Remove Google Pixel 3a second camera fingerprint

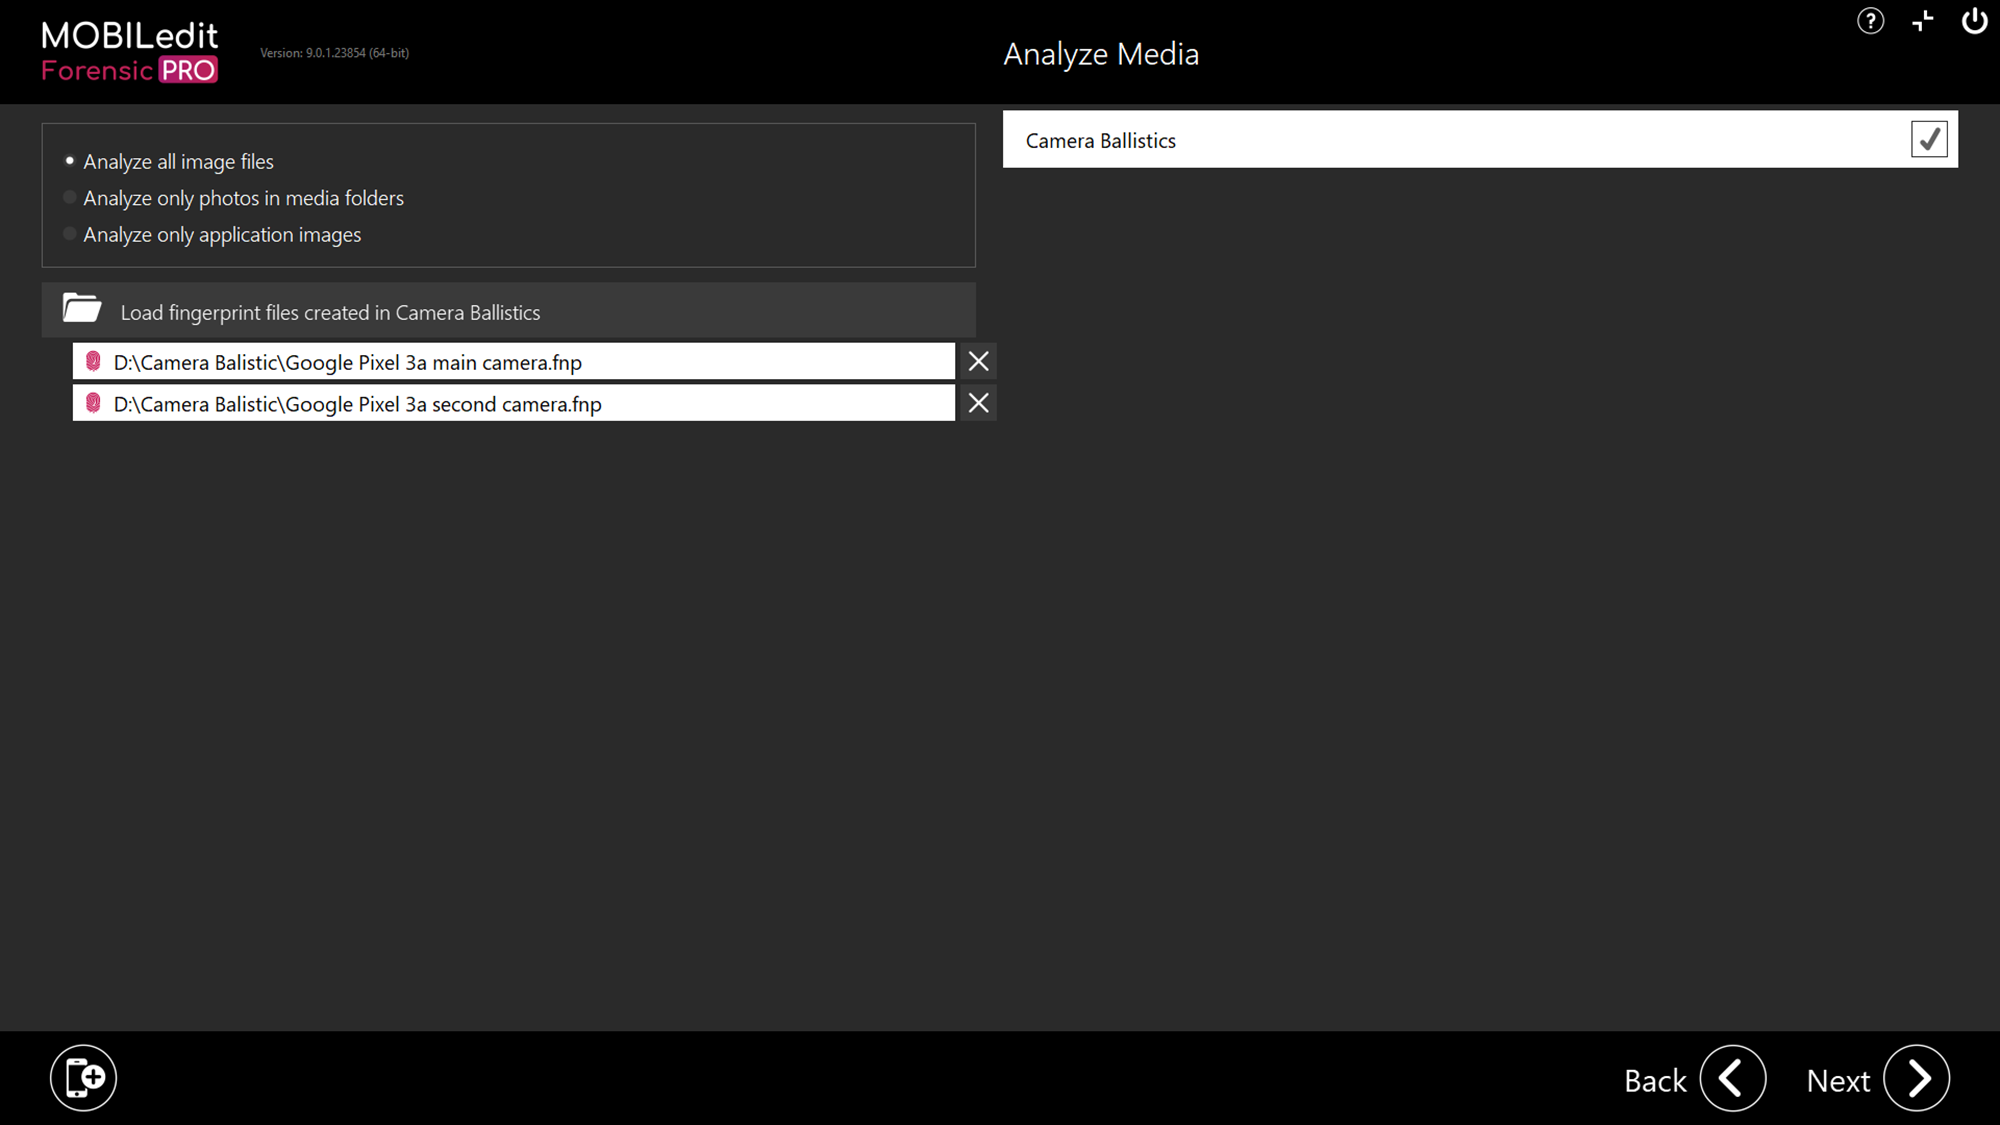pos(978,403)
